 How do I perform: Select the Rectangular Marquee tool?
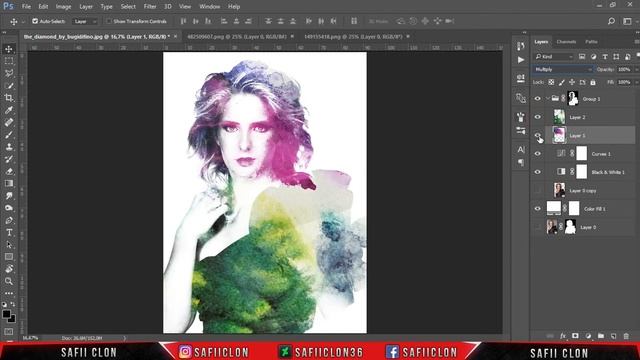point(9,61)
